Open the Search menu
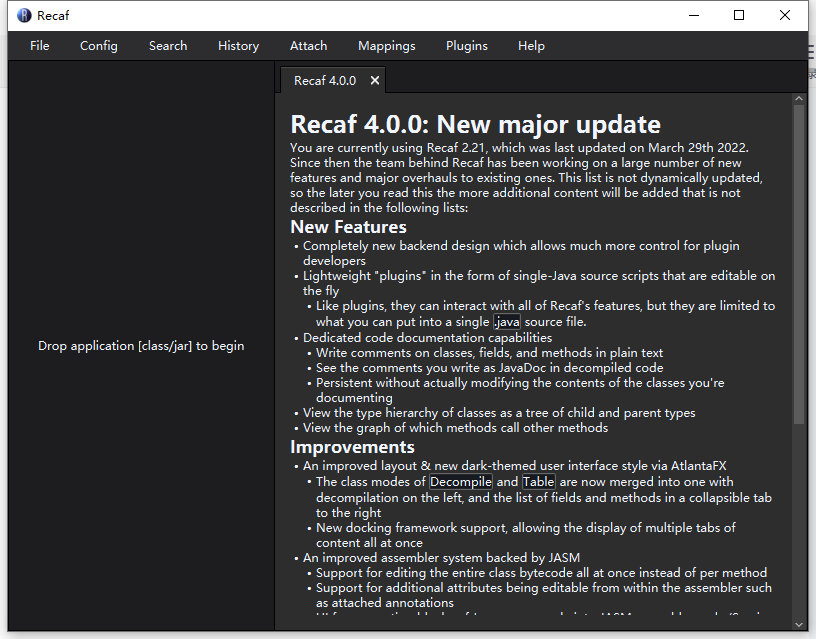This screenshot has width=816, height=639. [x=168, y=46]
